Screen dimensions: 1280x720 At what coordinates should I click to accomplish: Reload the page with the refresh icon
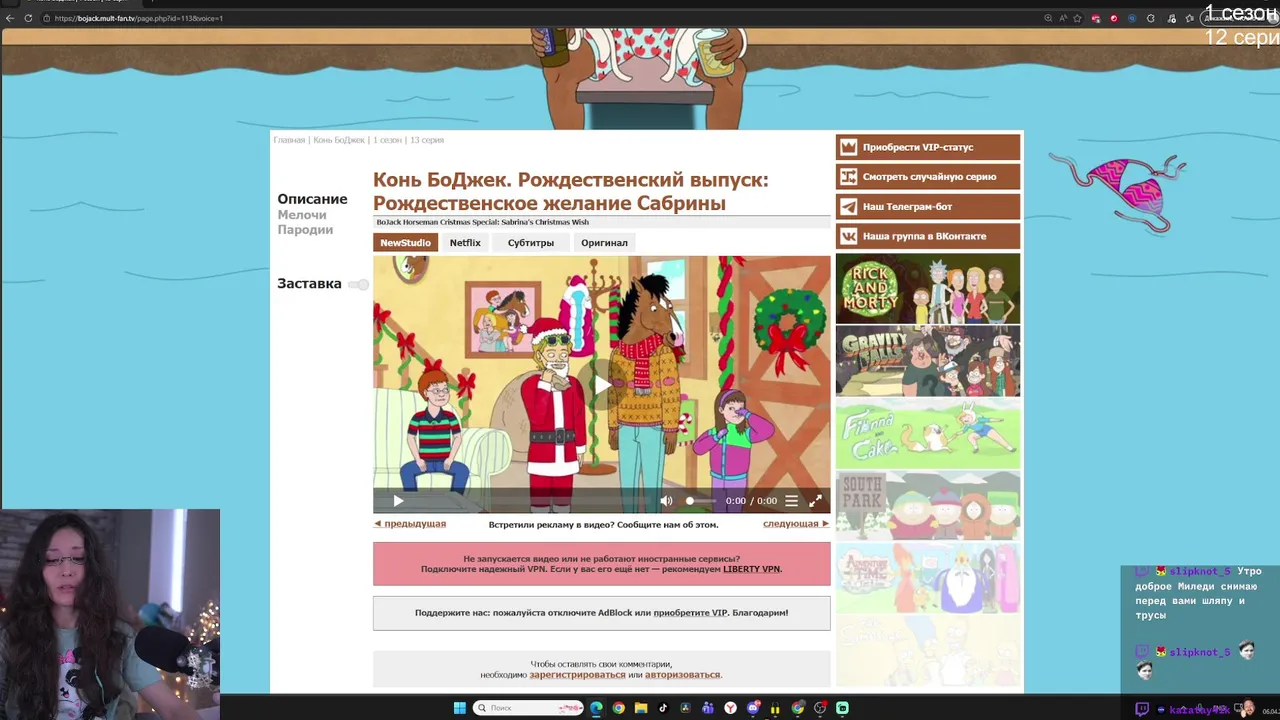28,18
